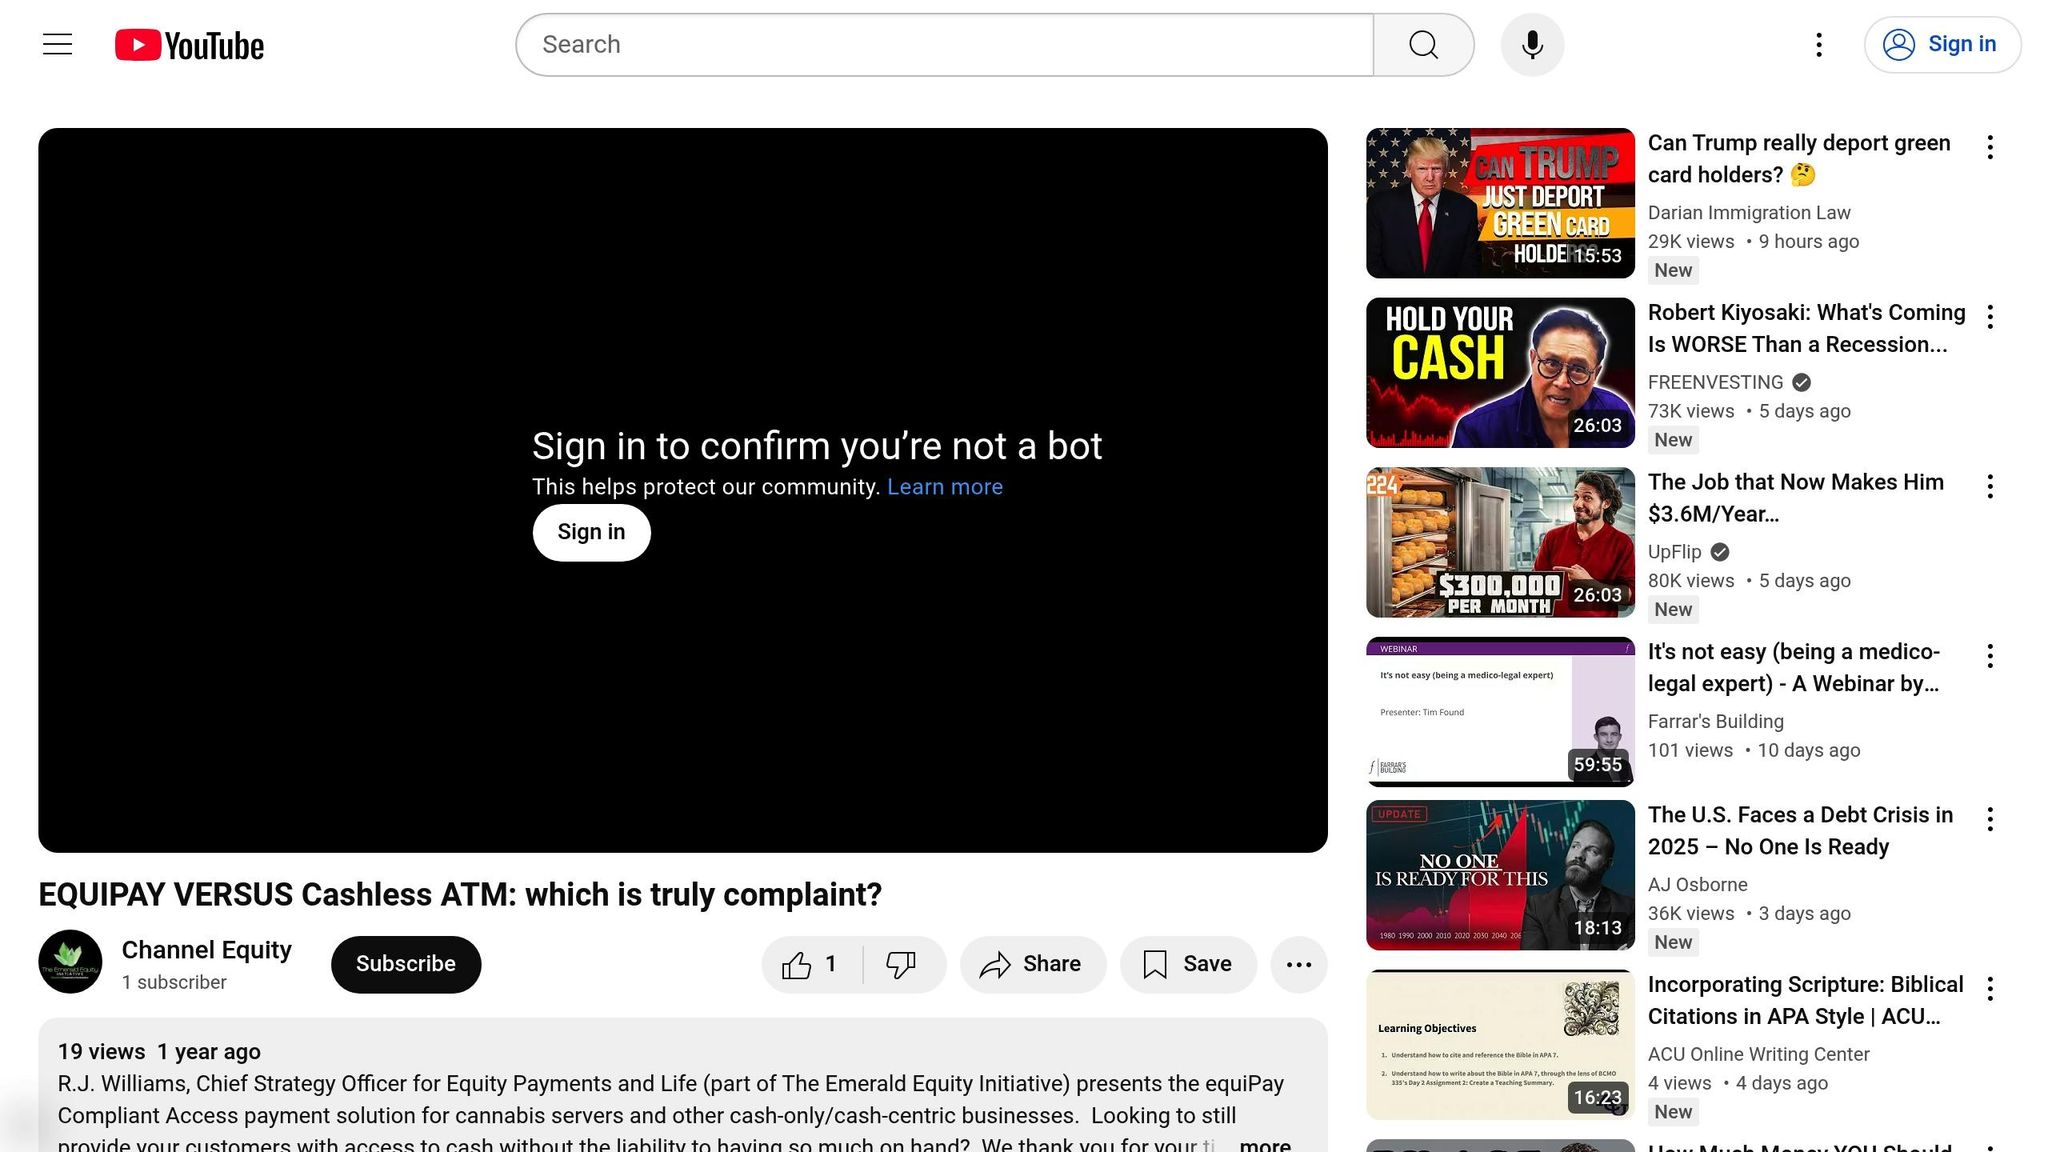The image size is (2048, 1152).
Task: Click FREENVESTING verified checkmark badge
Action: click(1801, 383)
